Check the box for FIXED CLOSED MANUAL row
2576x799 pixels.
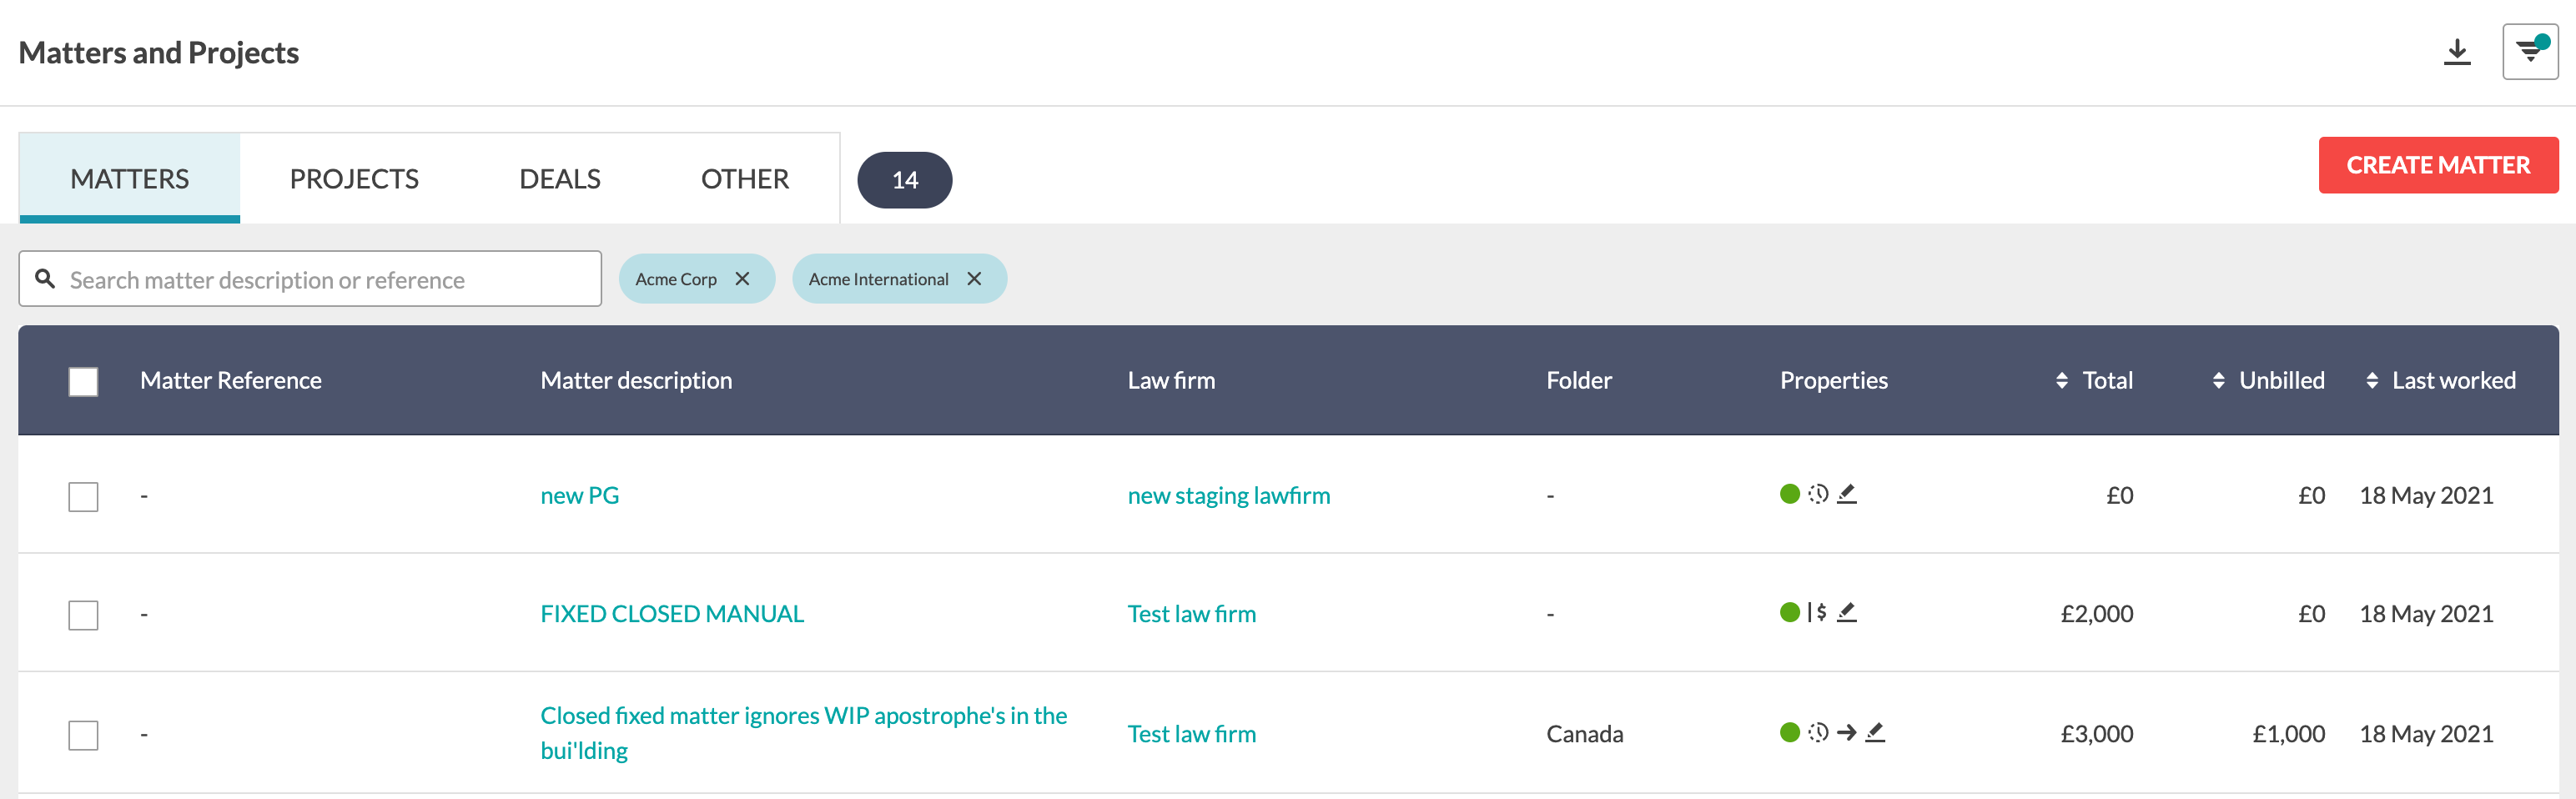click(83, 614)
